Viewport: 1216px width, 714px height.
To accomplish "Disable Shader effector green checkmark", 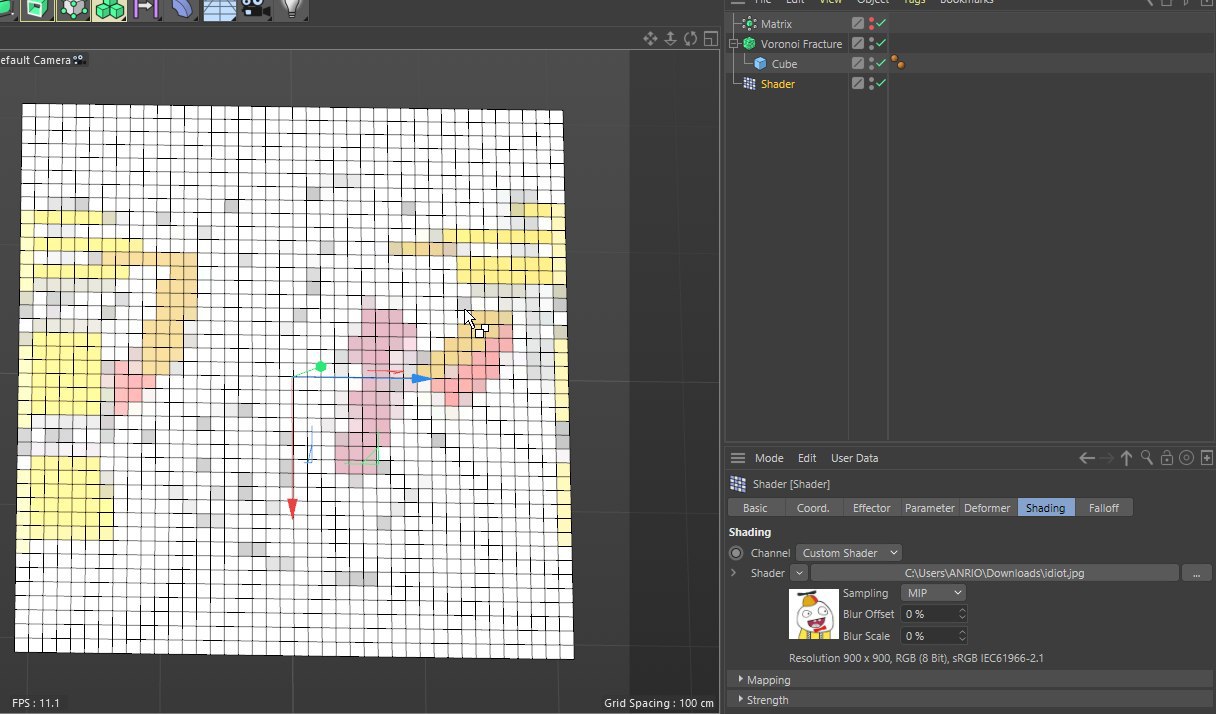I will coord(881,84).
